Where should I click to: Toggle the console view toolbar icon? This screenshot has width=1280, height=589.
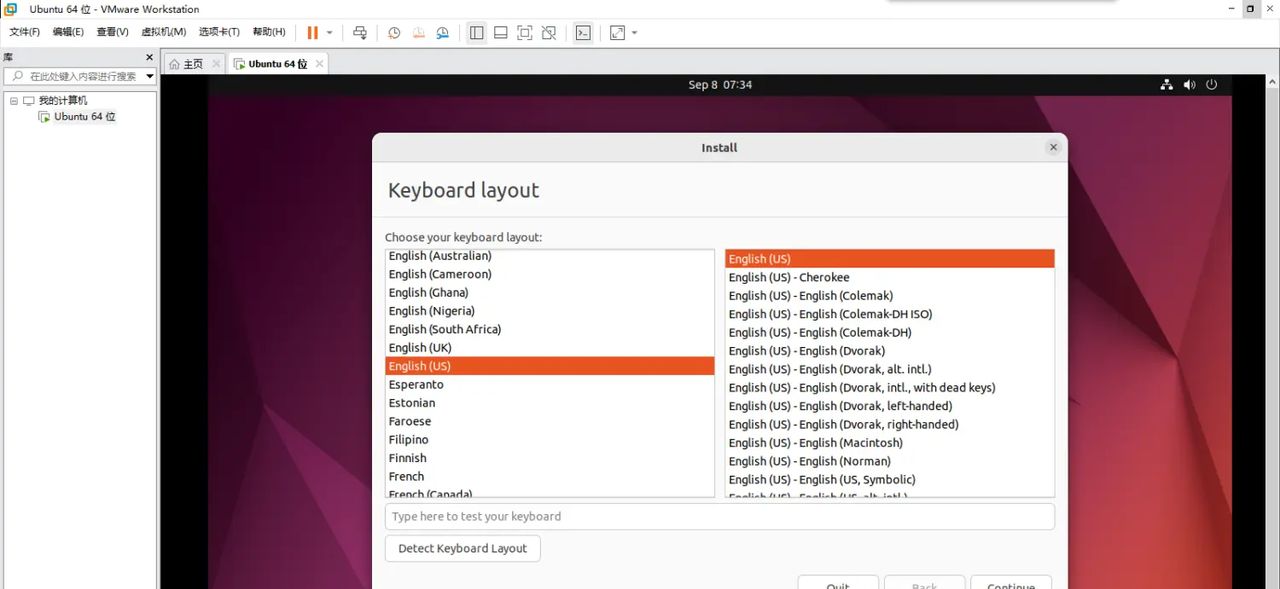(x=583, y=33)
